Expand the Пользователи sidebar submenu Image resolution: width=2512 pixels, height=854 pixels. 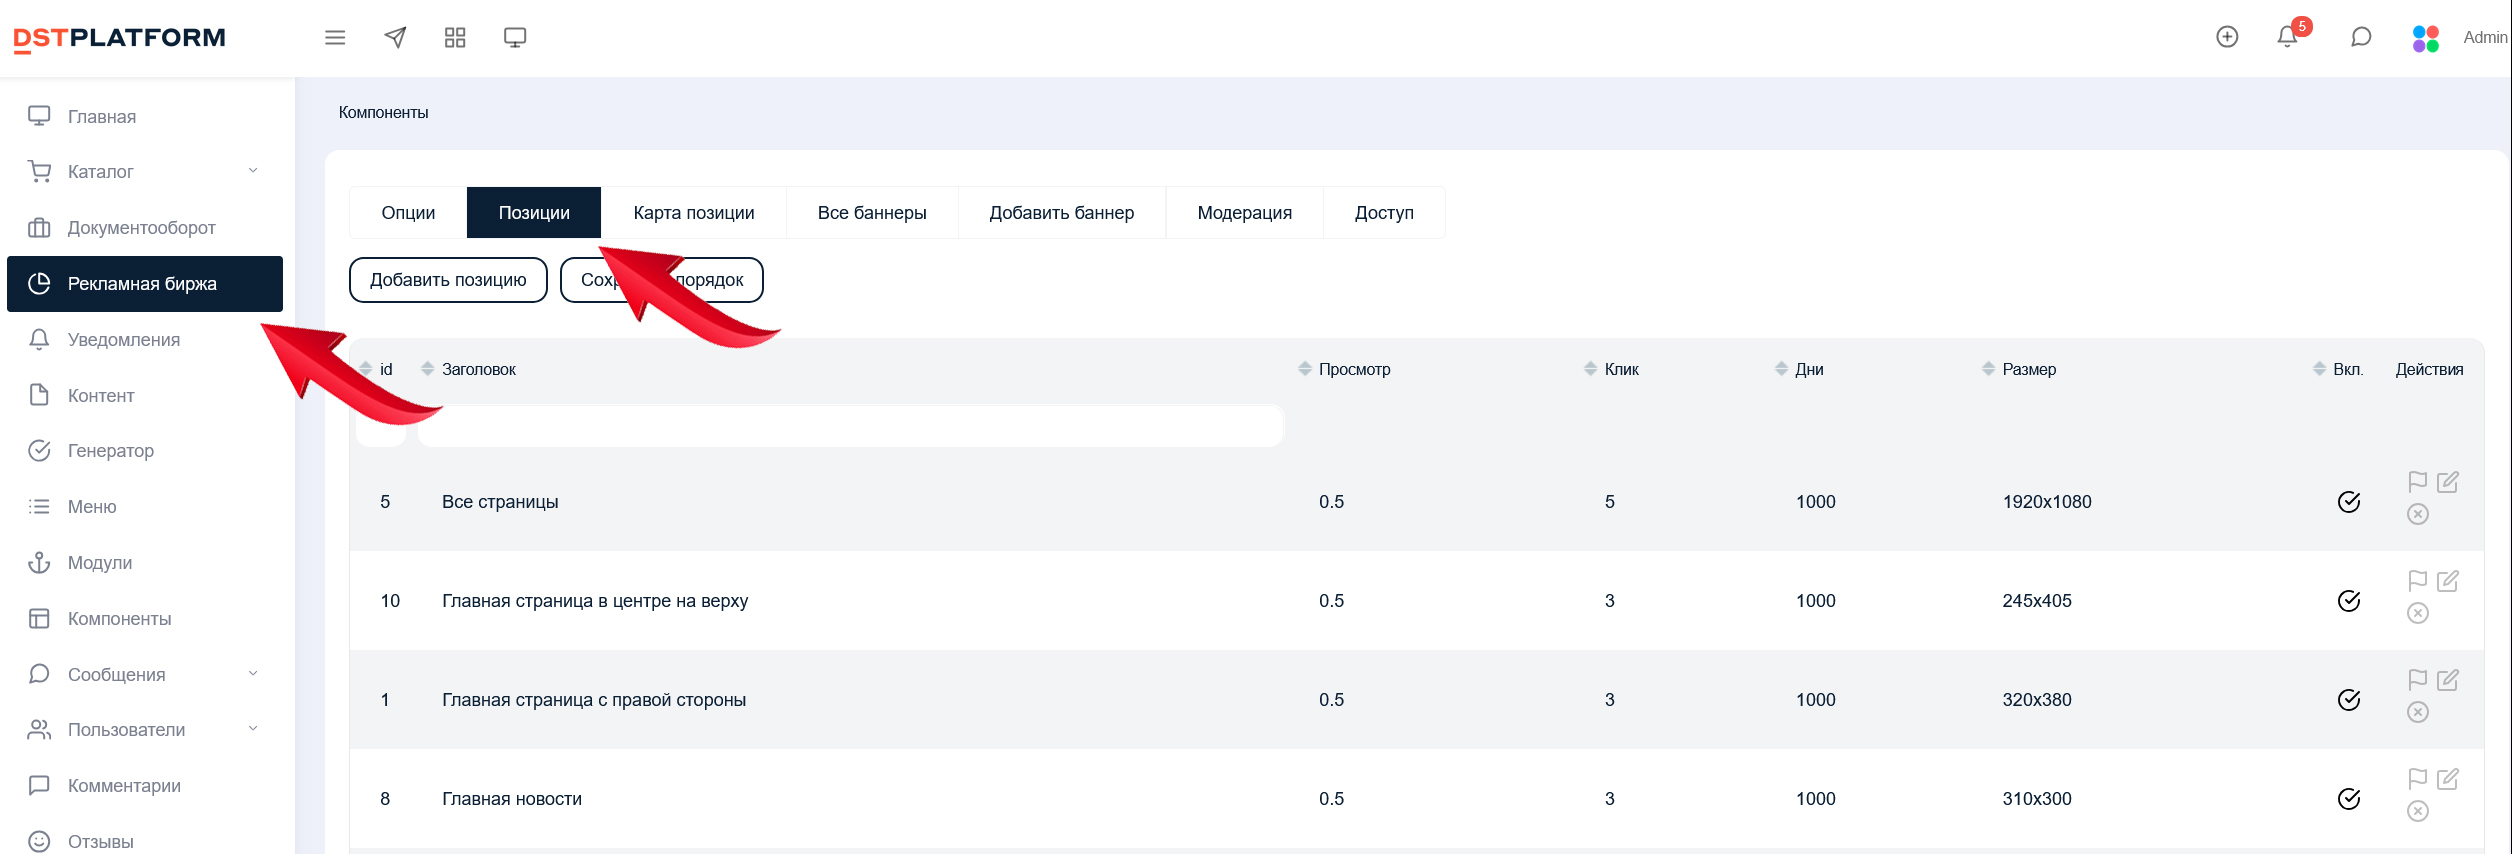coord(253,729)
